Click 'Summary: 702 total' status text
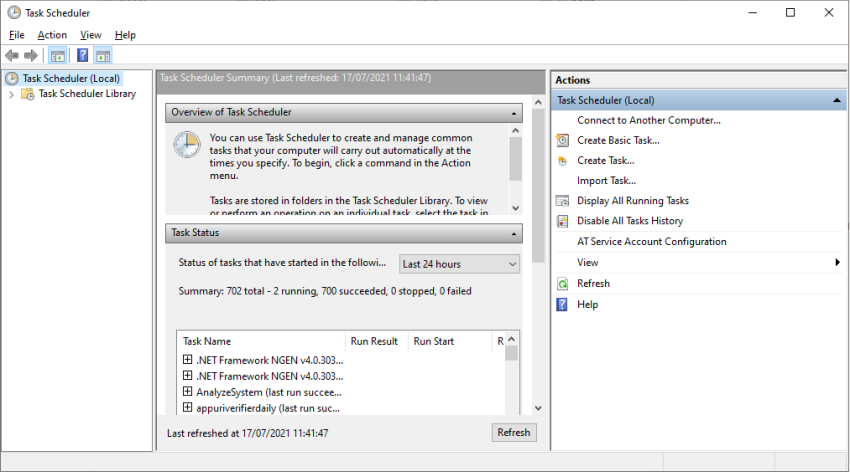850x472 pixels. (325, 291)
